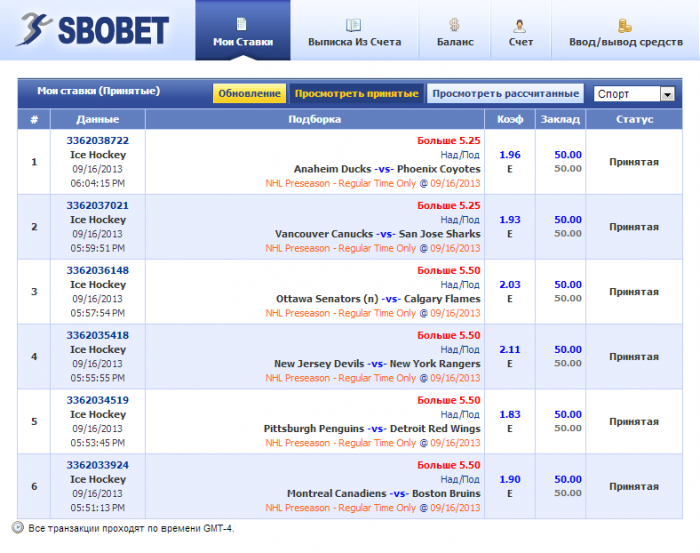Click the GMT-4 clock icon
700x553 pixels.
[17, 528]
